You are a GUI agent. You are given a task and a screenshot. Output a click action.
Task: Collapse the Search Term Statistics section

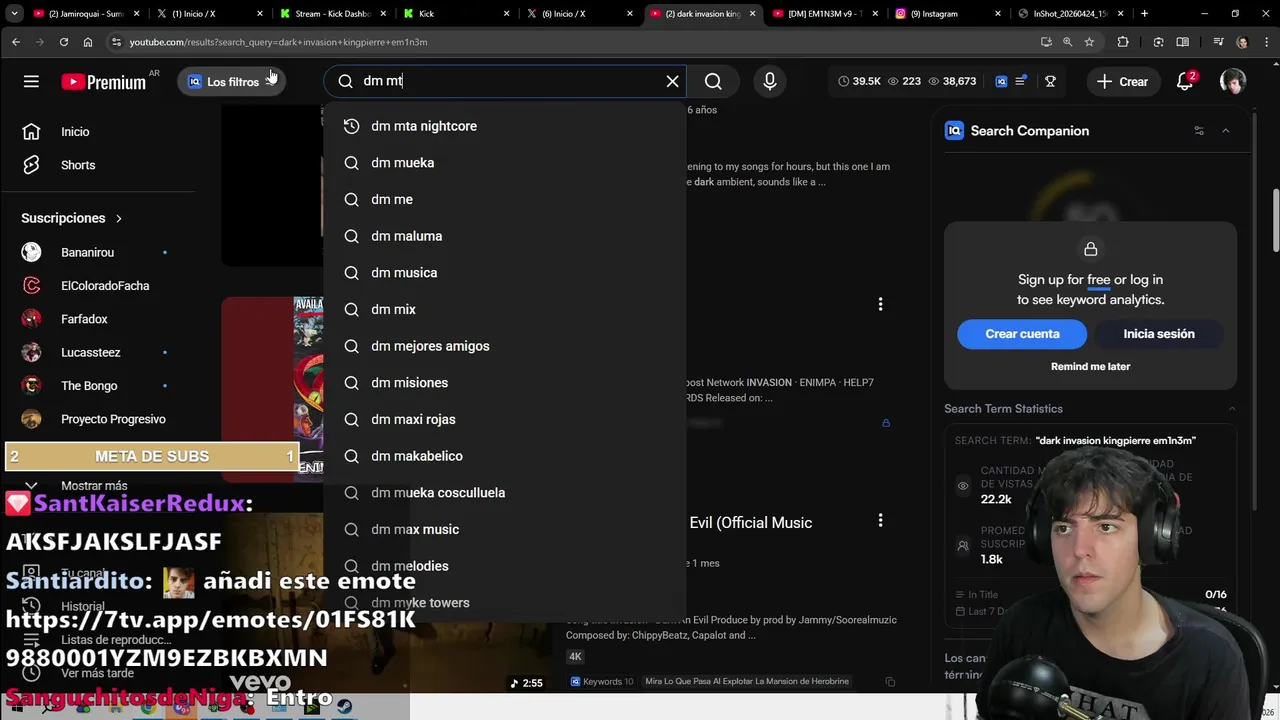[1232, 409]
